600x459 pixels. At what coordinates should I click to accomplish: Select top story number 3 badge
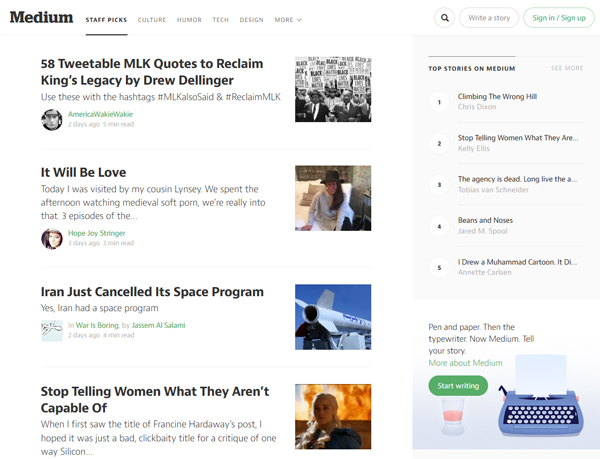pos(438,185)
